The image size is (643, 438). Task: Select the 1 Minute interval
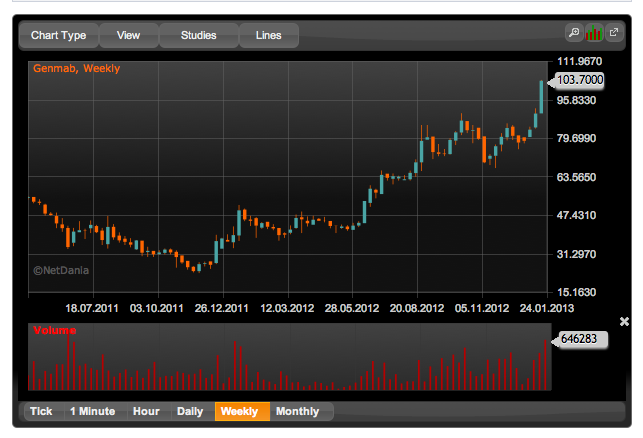click(x=93, y=411)
